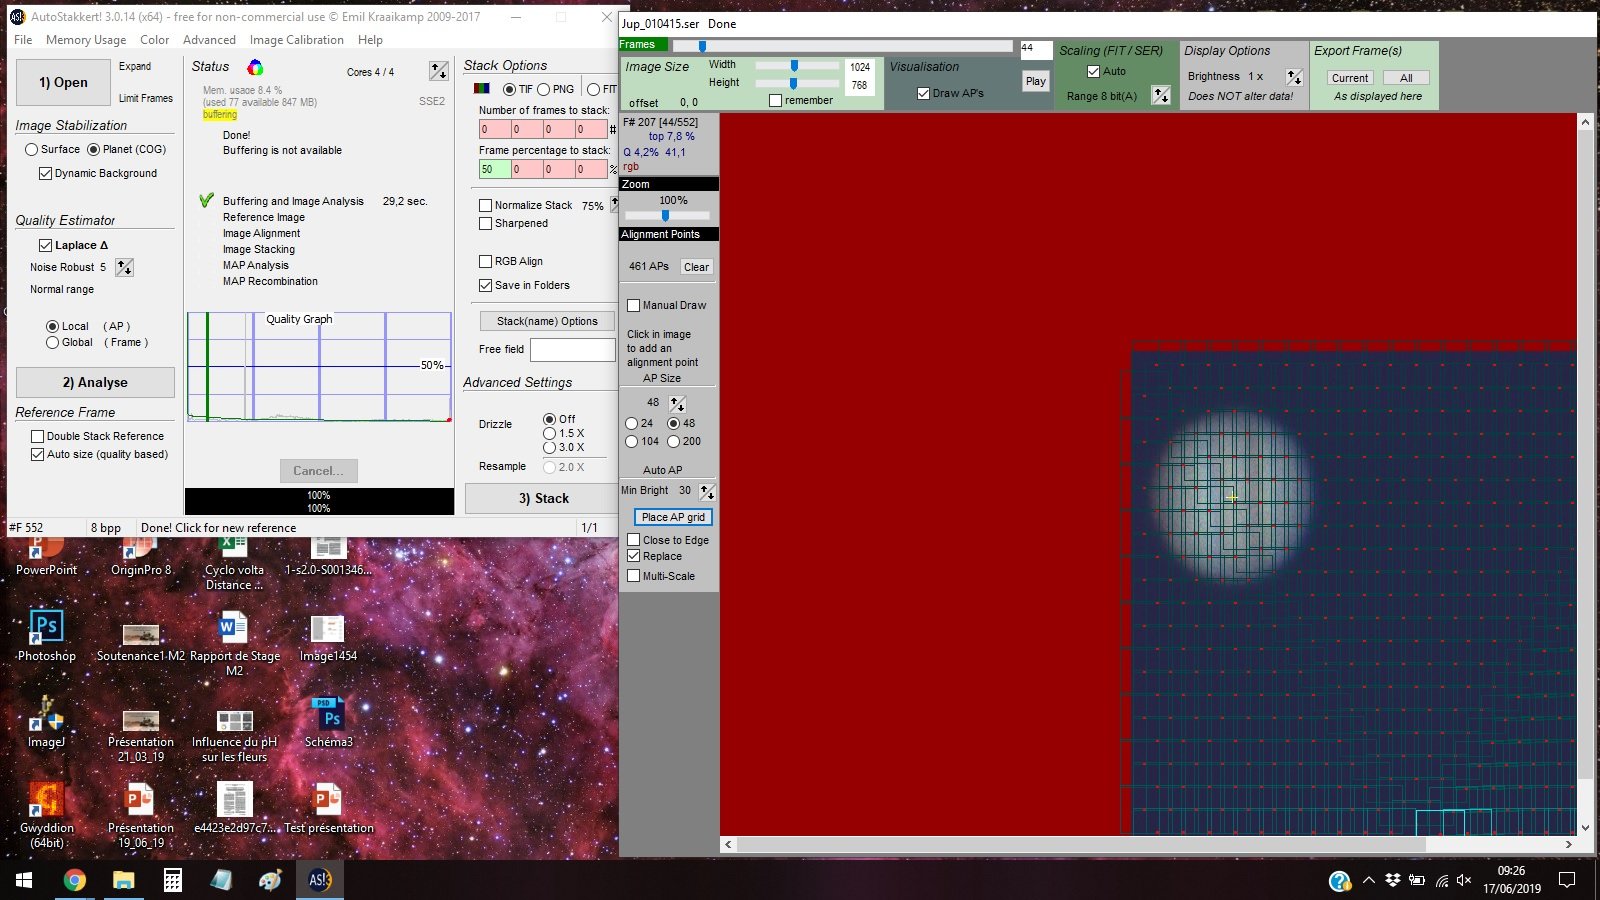Click the Dropbox icon in system tray
Screen dimensions: 1600x900
[1393, 880]
